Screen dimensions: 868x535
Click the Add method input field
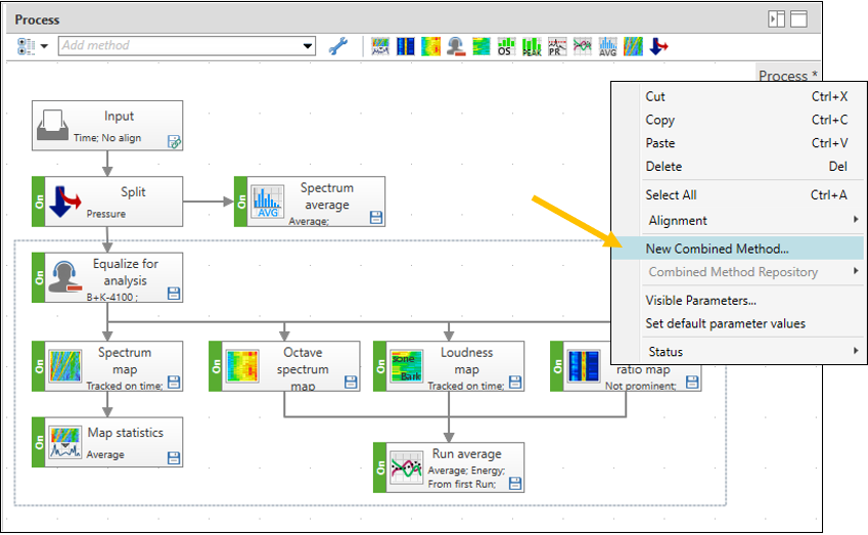(180, 46)
